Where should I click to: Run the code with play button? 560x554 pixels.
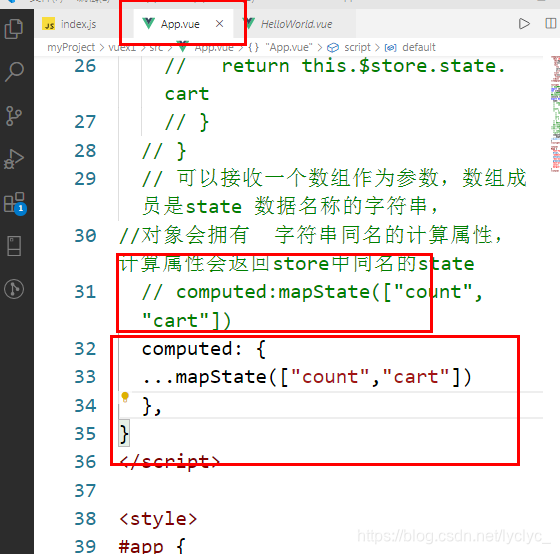pyautogui.click(x=524, y=24)
